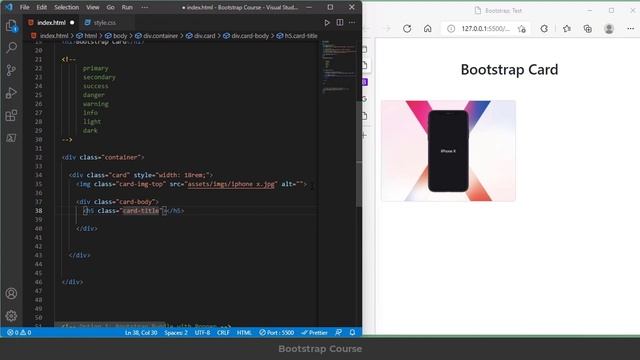Image resolution: width=640 pixels, height=360 pixels.
Task: Open body breadcrumb segment
Action: click(120, 36)
